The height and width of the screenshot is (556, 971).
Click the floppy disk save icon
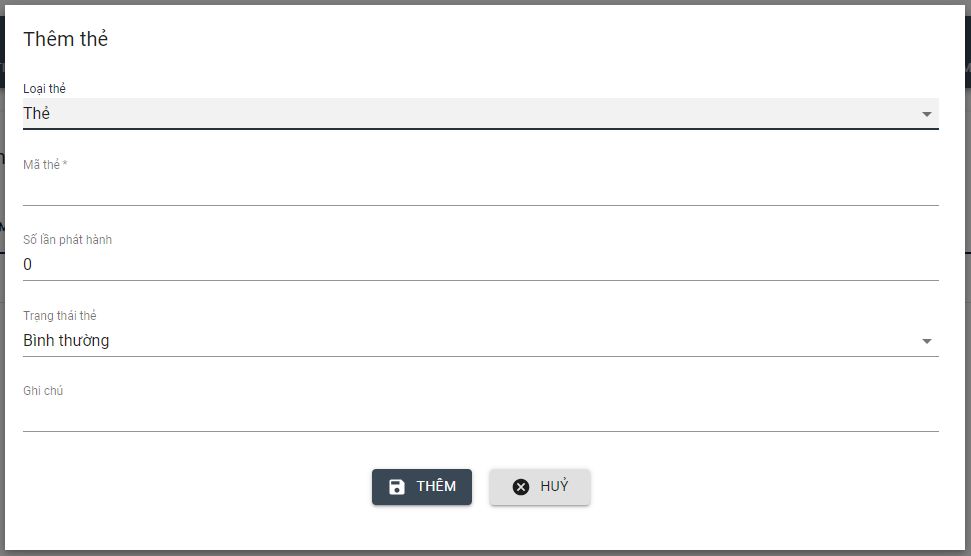click(397, 487)
